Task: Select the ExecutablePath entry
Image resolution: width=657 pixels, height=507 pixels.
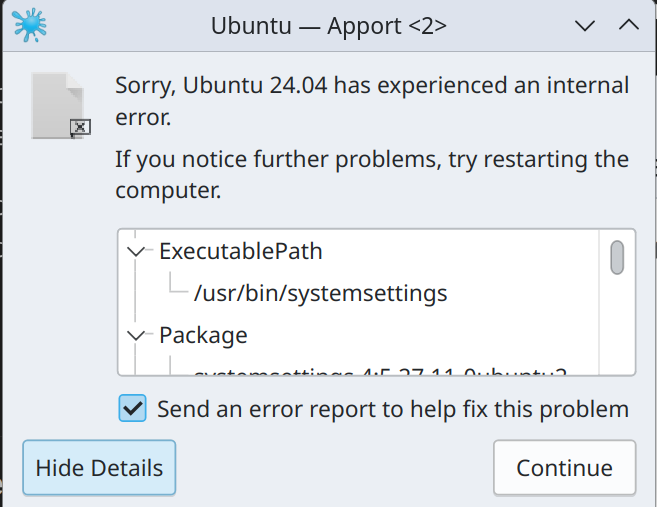Action: pyautogui.click(x=240, y=251)
